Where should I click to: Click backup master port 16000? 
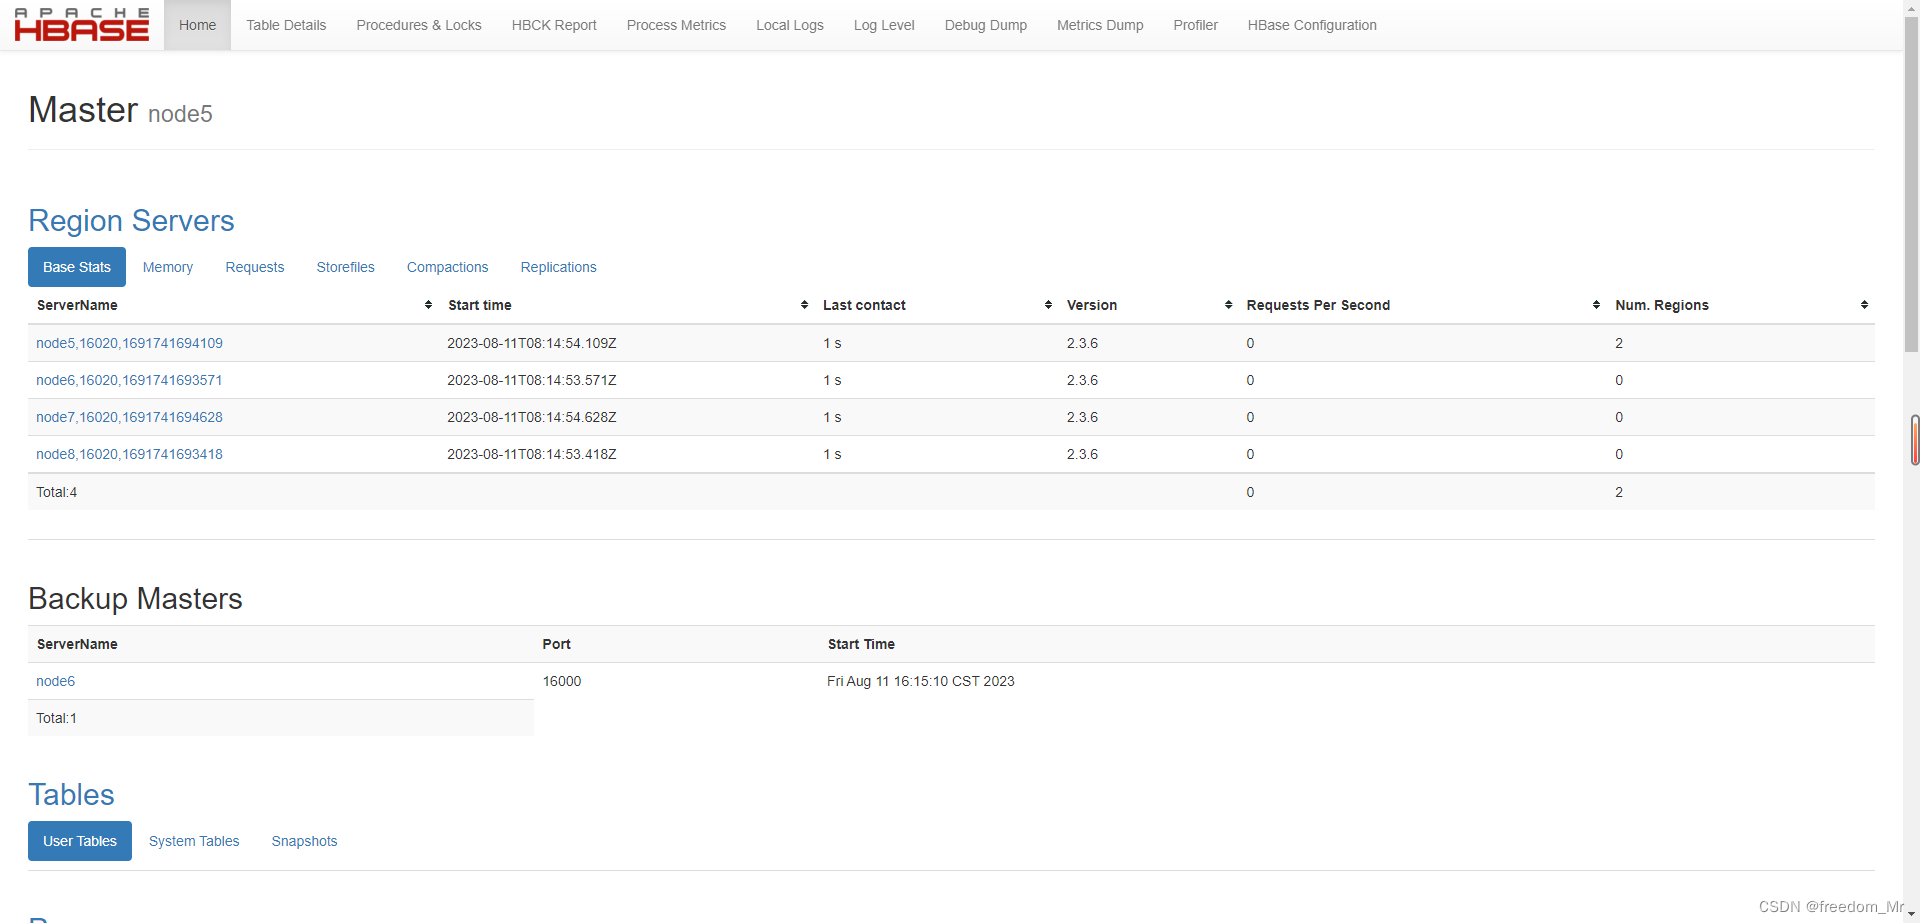(562, 681)
